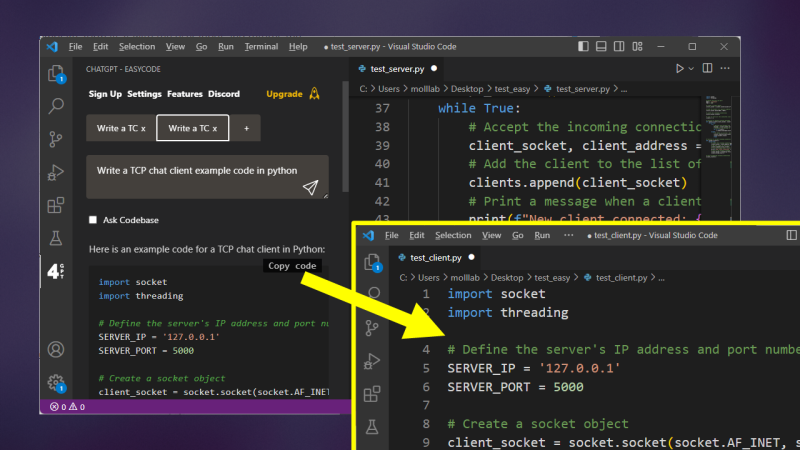
Task: Run the Python file with play icon
Action: coord(680,68)
